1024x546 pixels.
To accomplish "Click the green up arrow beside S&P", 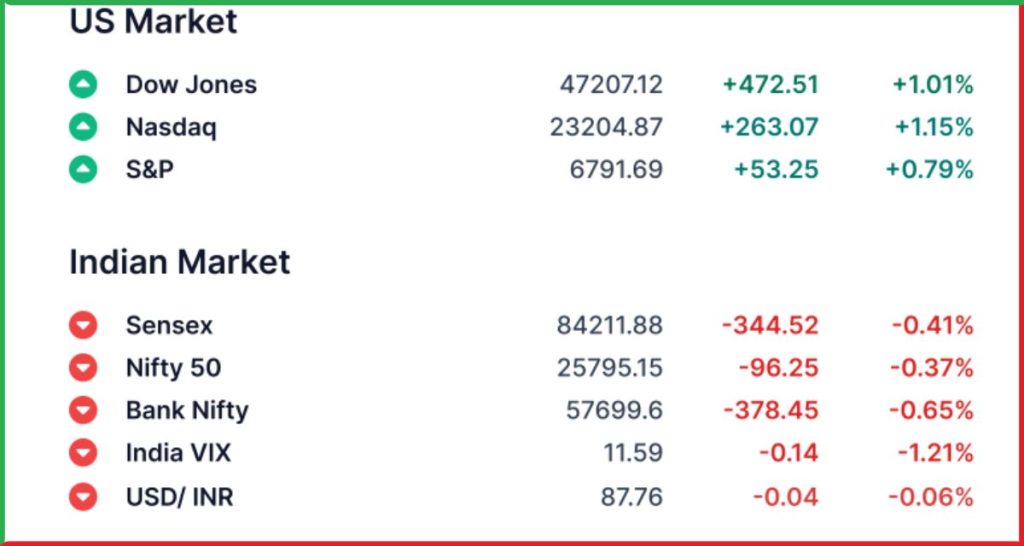I will point(83,170).
